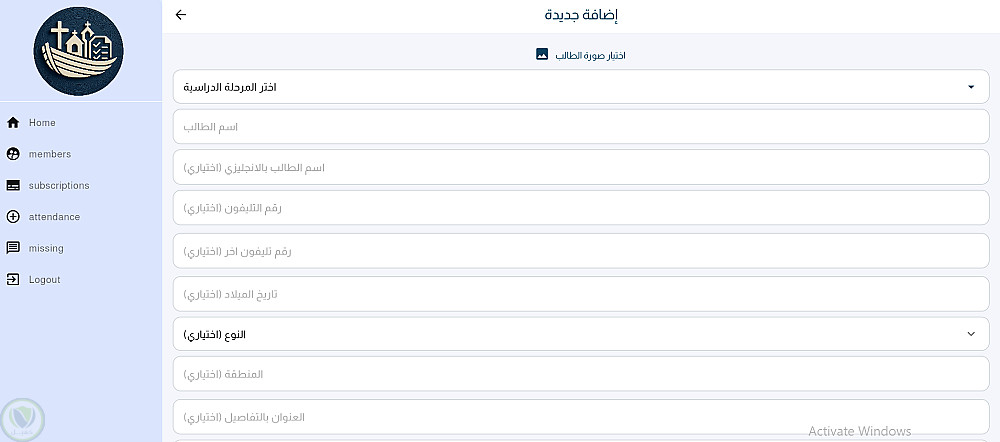Viewport: 1000px width, 442px height.
Task: Expand the gender dropdown (النوع)
Action: tap(580, 333)
